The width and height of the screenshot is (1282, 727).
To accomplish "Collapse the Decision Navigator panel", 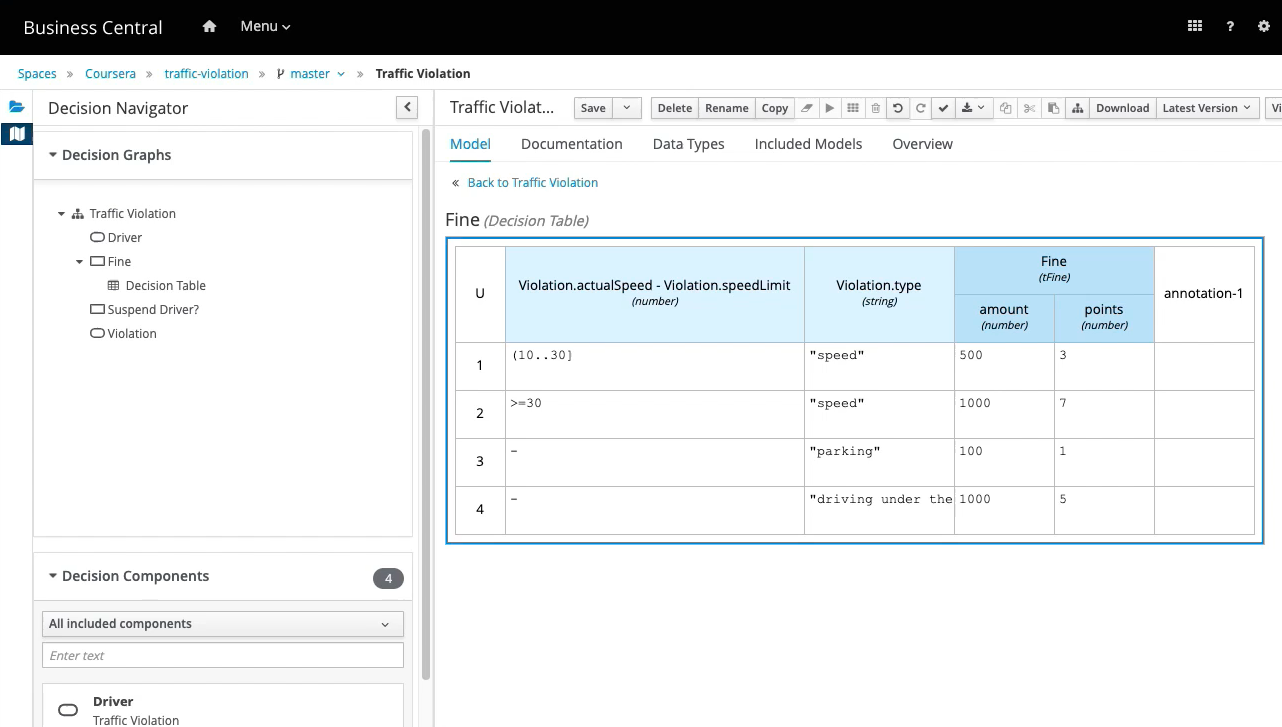I will click(x=407, y=108).
